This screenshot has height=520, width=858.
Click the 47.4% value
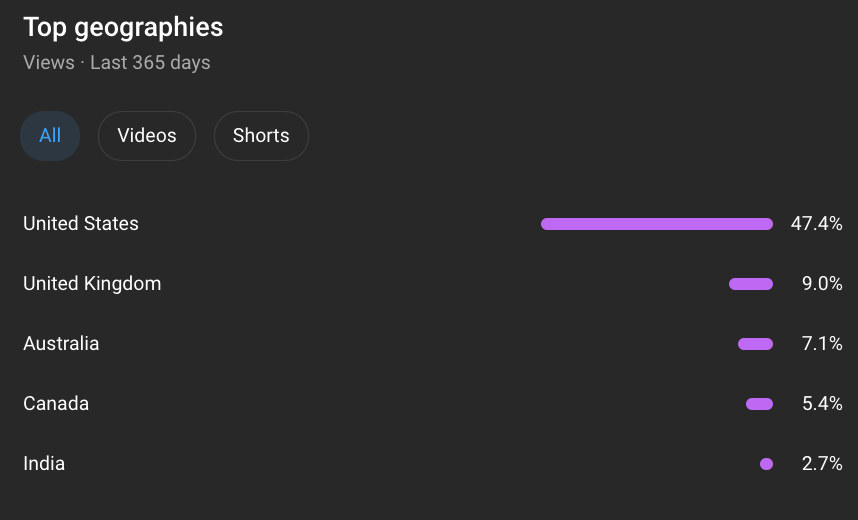pyautogui.click(x=816, y=223)
